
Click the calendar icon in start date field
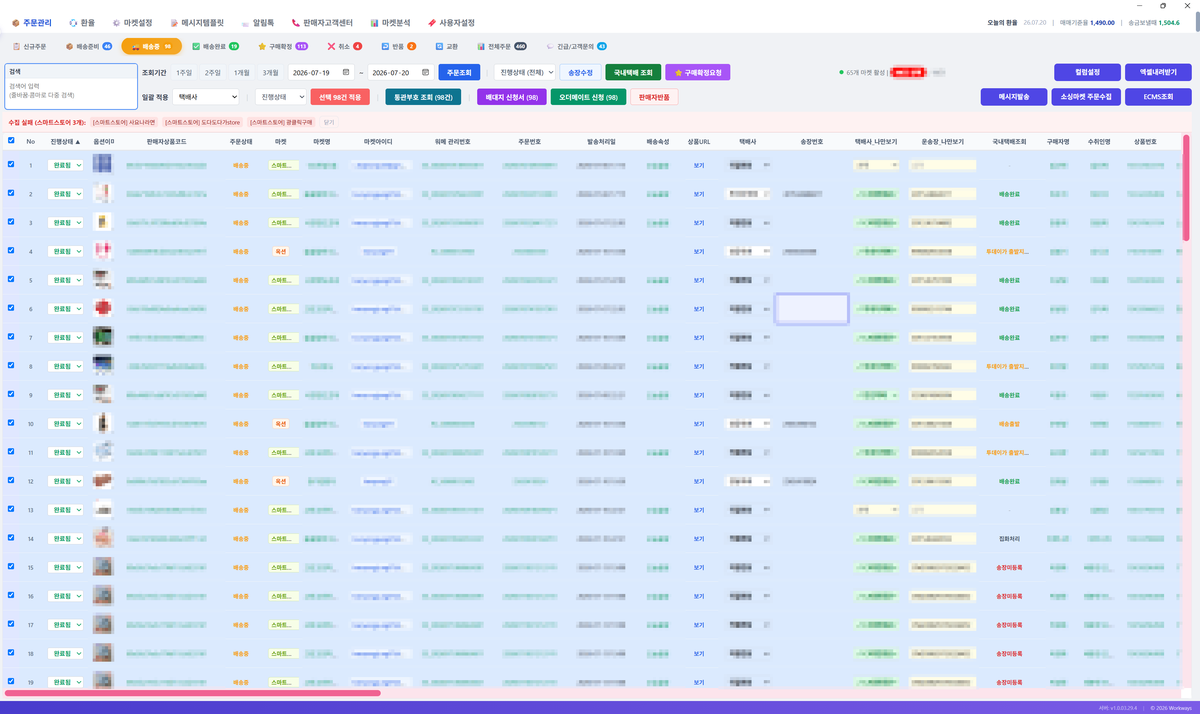[346, 72]
